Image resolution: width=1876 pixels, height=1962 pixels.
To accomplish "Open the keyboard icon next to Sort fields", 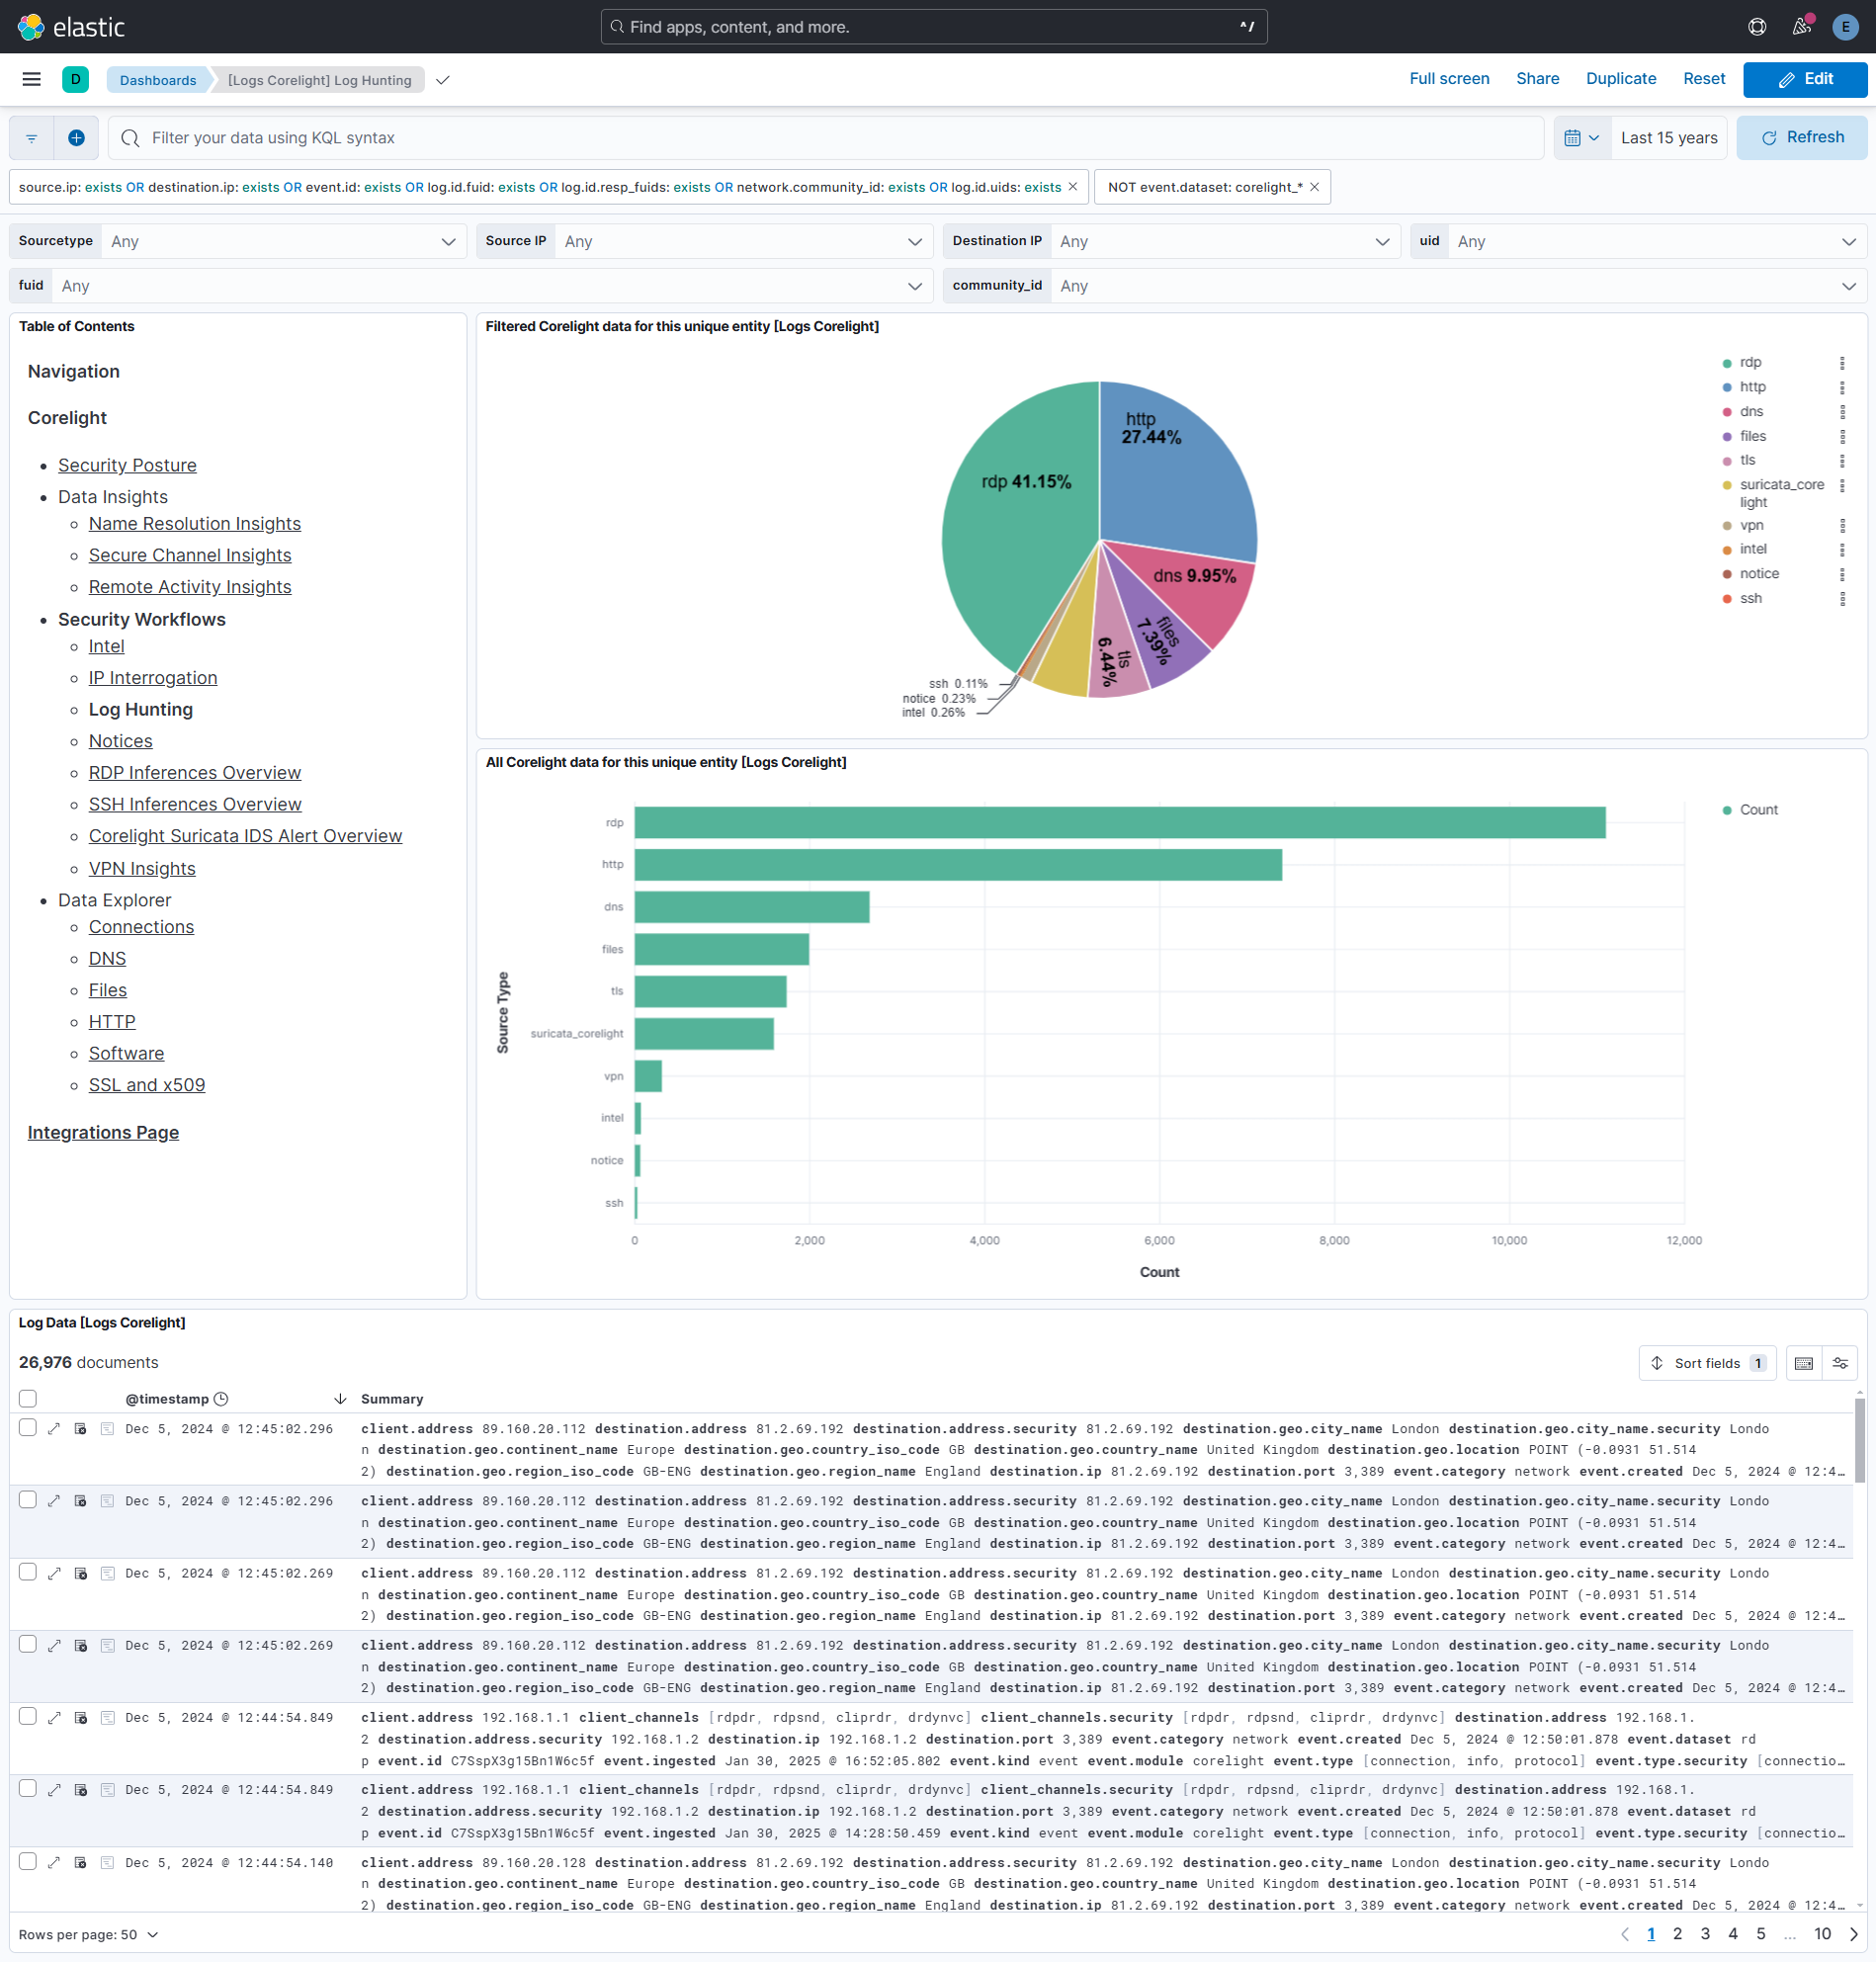I will tap(1803, 1363).
